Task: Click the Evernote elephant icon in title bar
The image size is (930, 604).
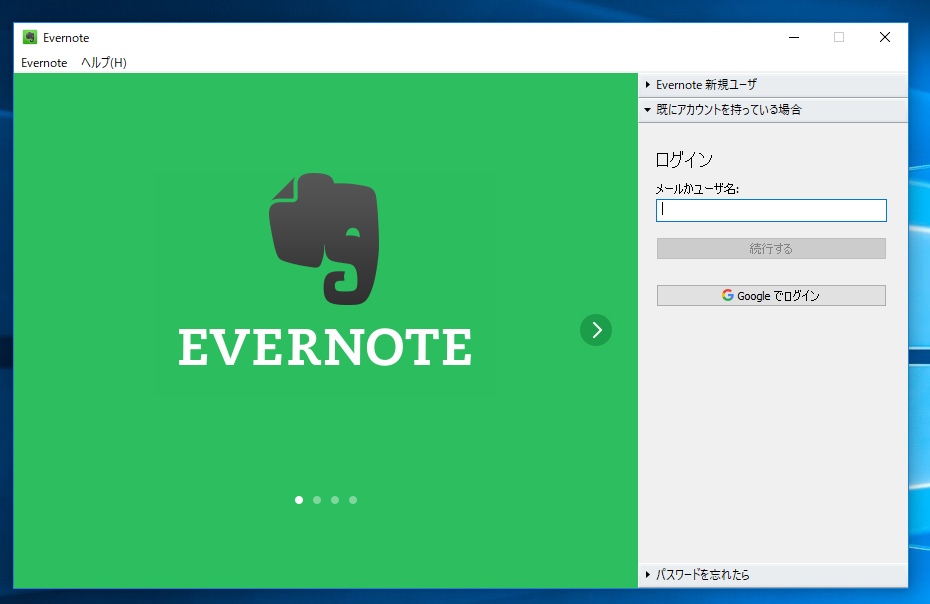Action: 30,37
